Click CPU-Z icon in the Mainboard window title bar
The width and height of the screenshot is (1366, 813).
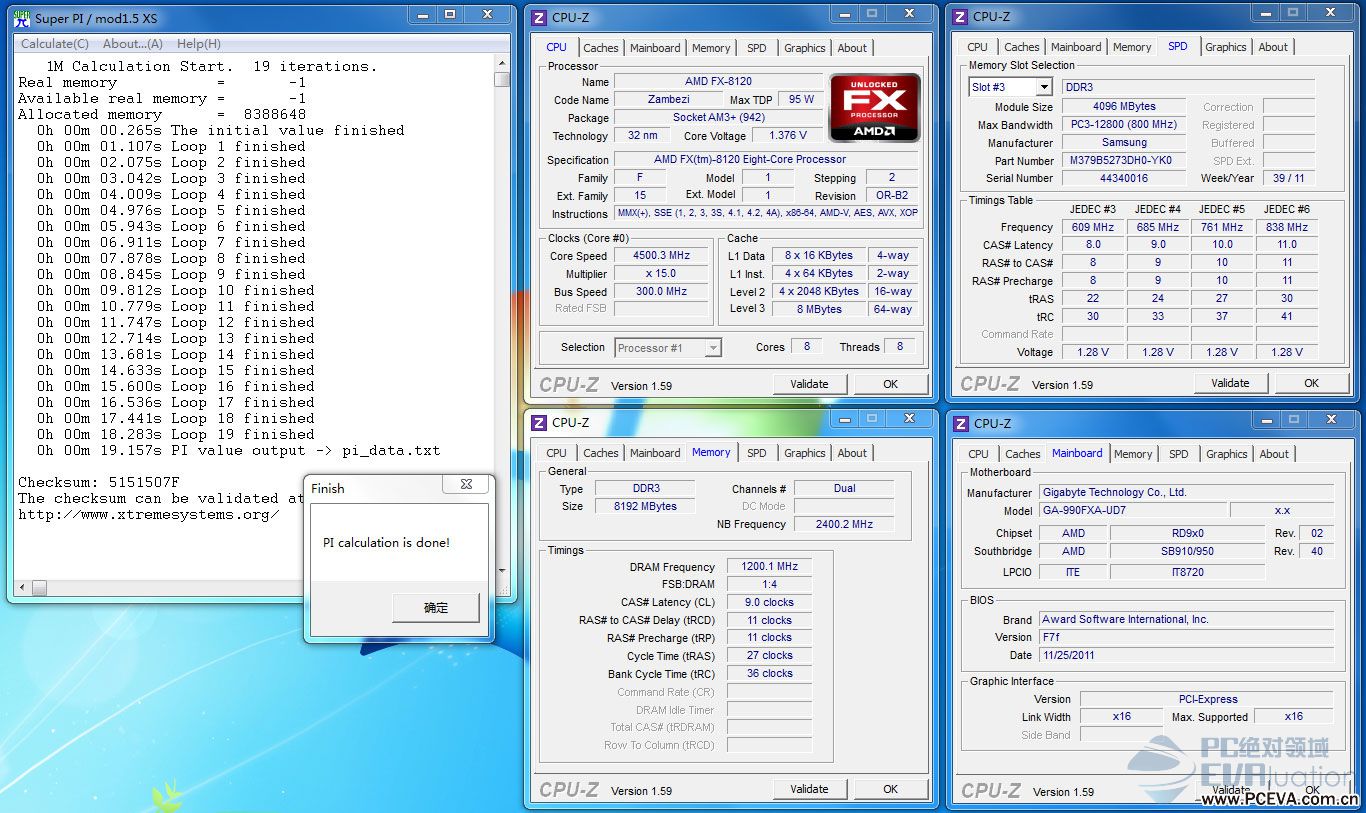[x=961, y=423]
